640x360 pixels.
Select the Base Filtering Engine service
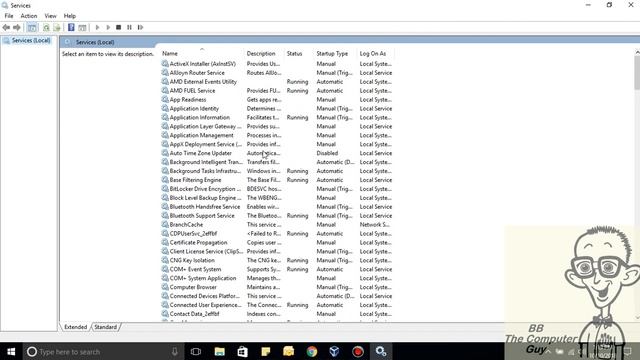195,180
